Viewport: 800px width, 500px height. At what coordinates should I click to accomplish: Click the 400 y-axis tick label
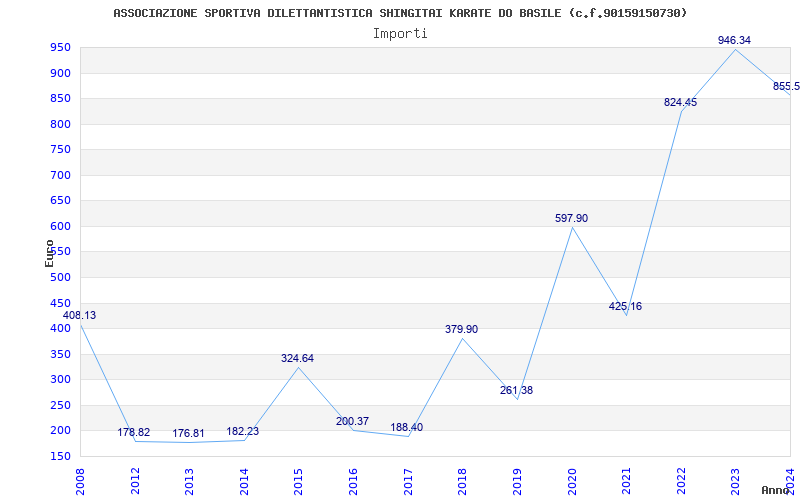(x=60, y=329)
